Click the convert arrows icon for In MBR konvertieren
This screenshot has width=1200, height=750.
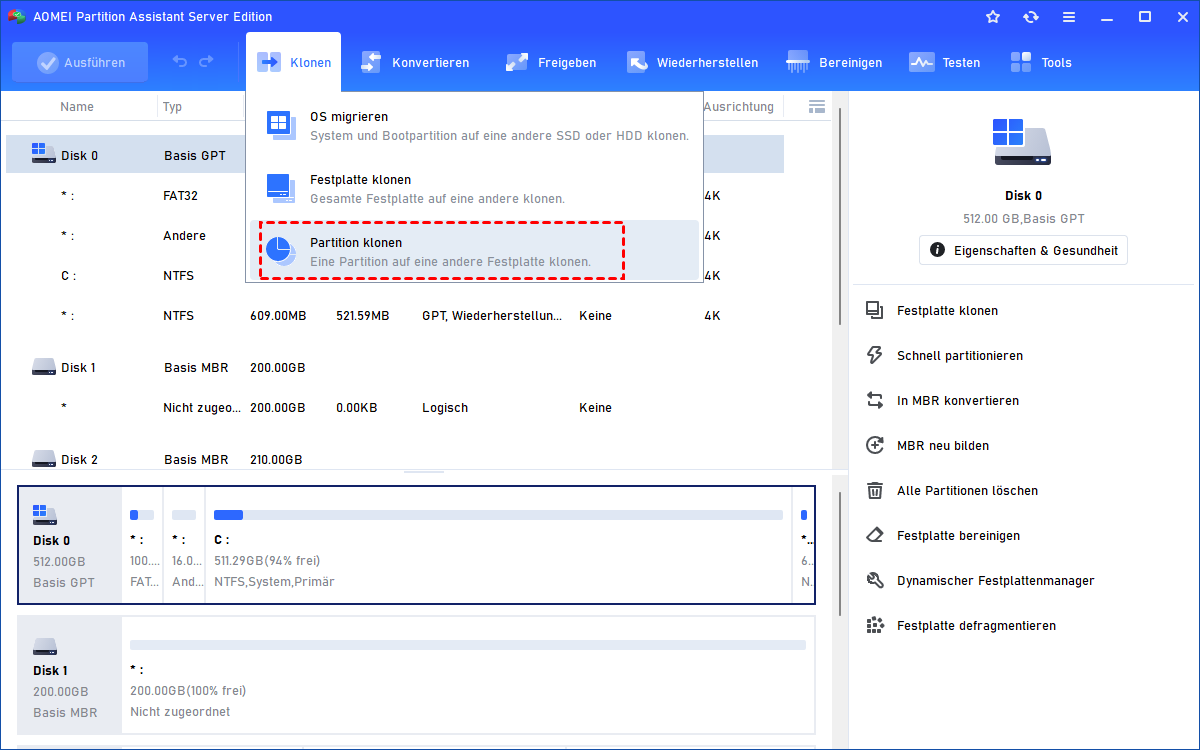click(x=875, y=400)
